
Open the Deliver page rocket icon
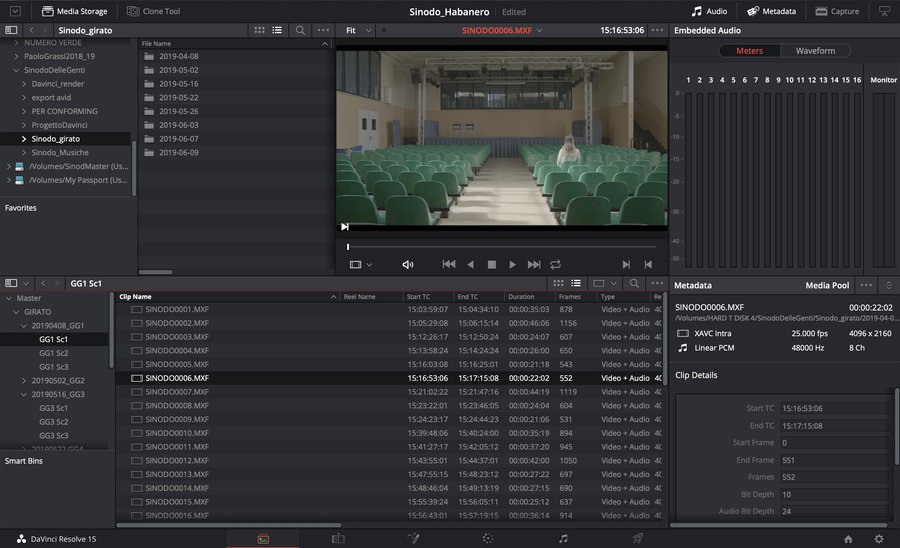tap(637, 538)
